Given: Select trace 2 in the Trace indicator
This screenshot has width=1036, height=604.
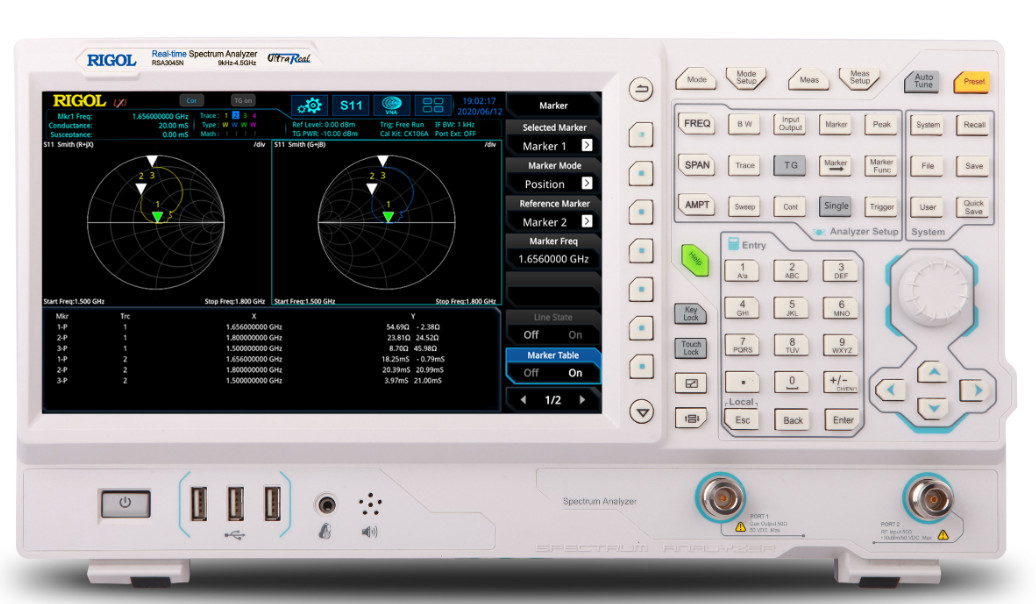Looking at the screenshot, I should [235, 116].
